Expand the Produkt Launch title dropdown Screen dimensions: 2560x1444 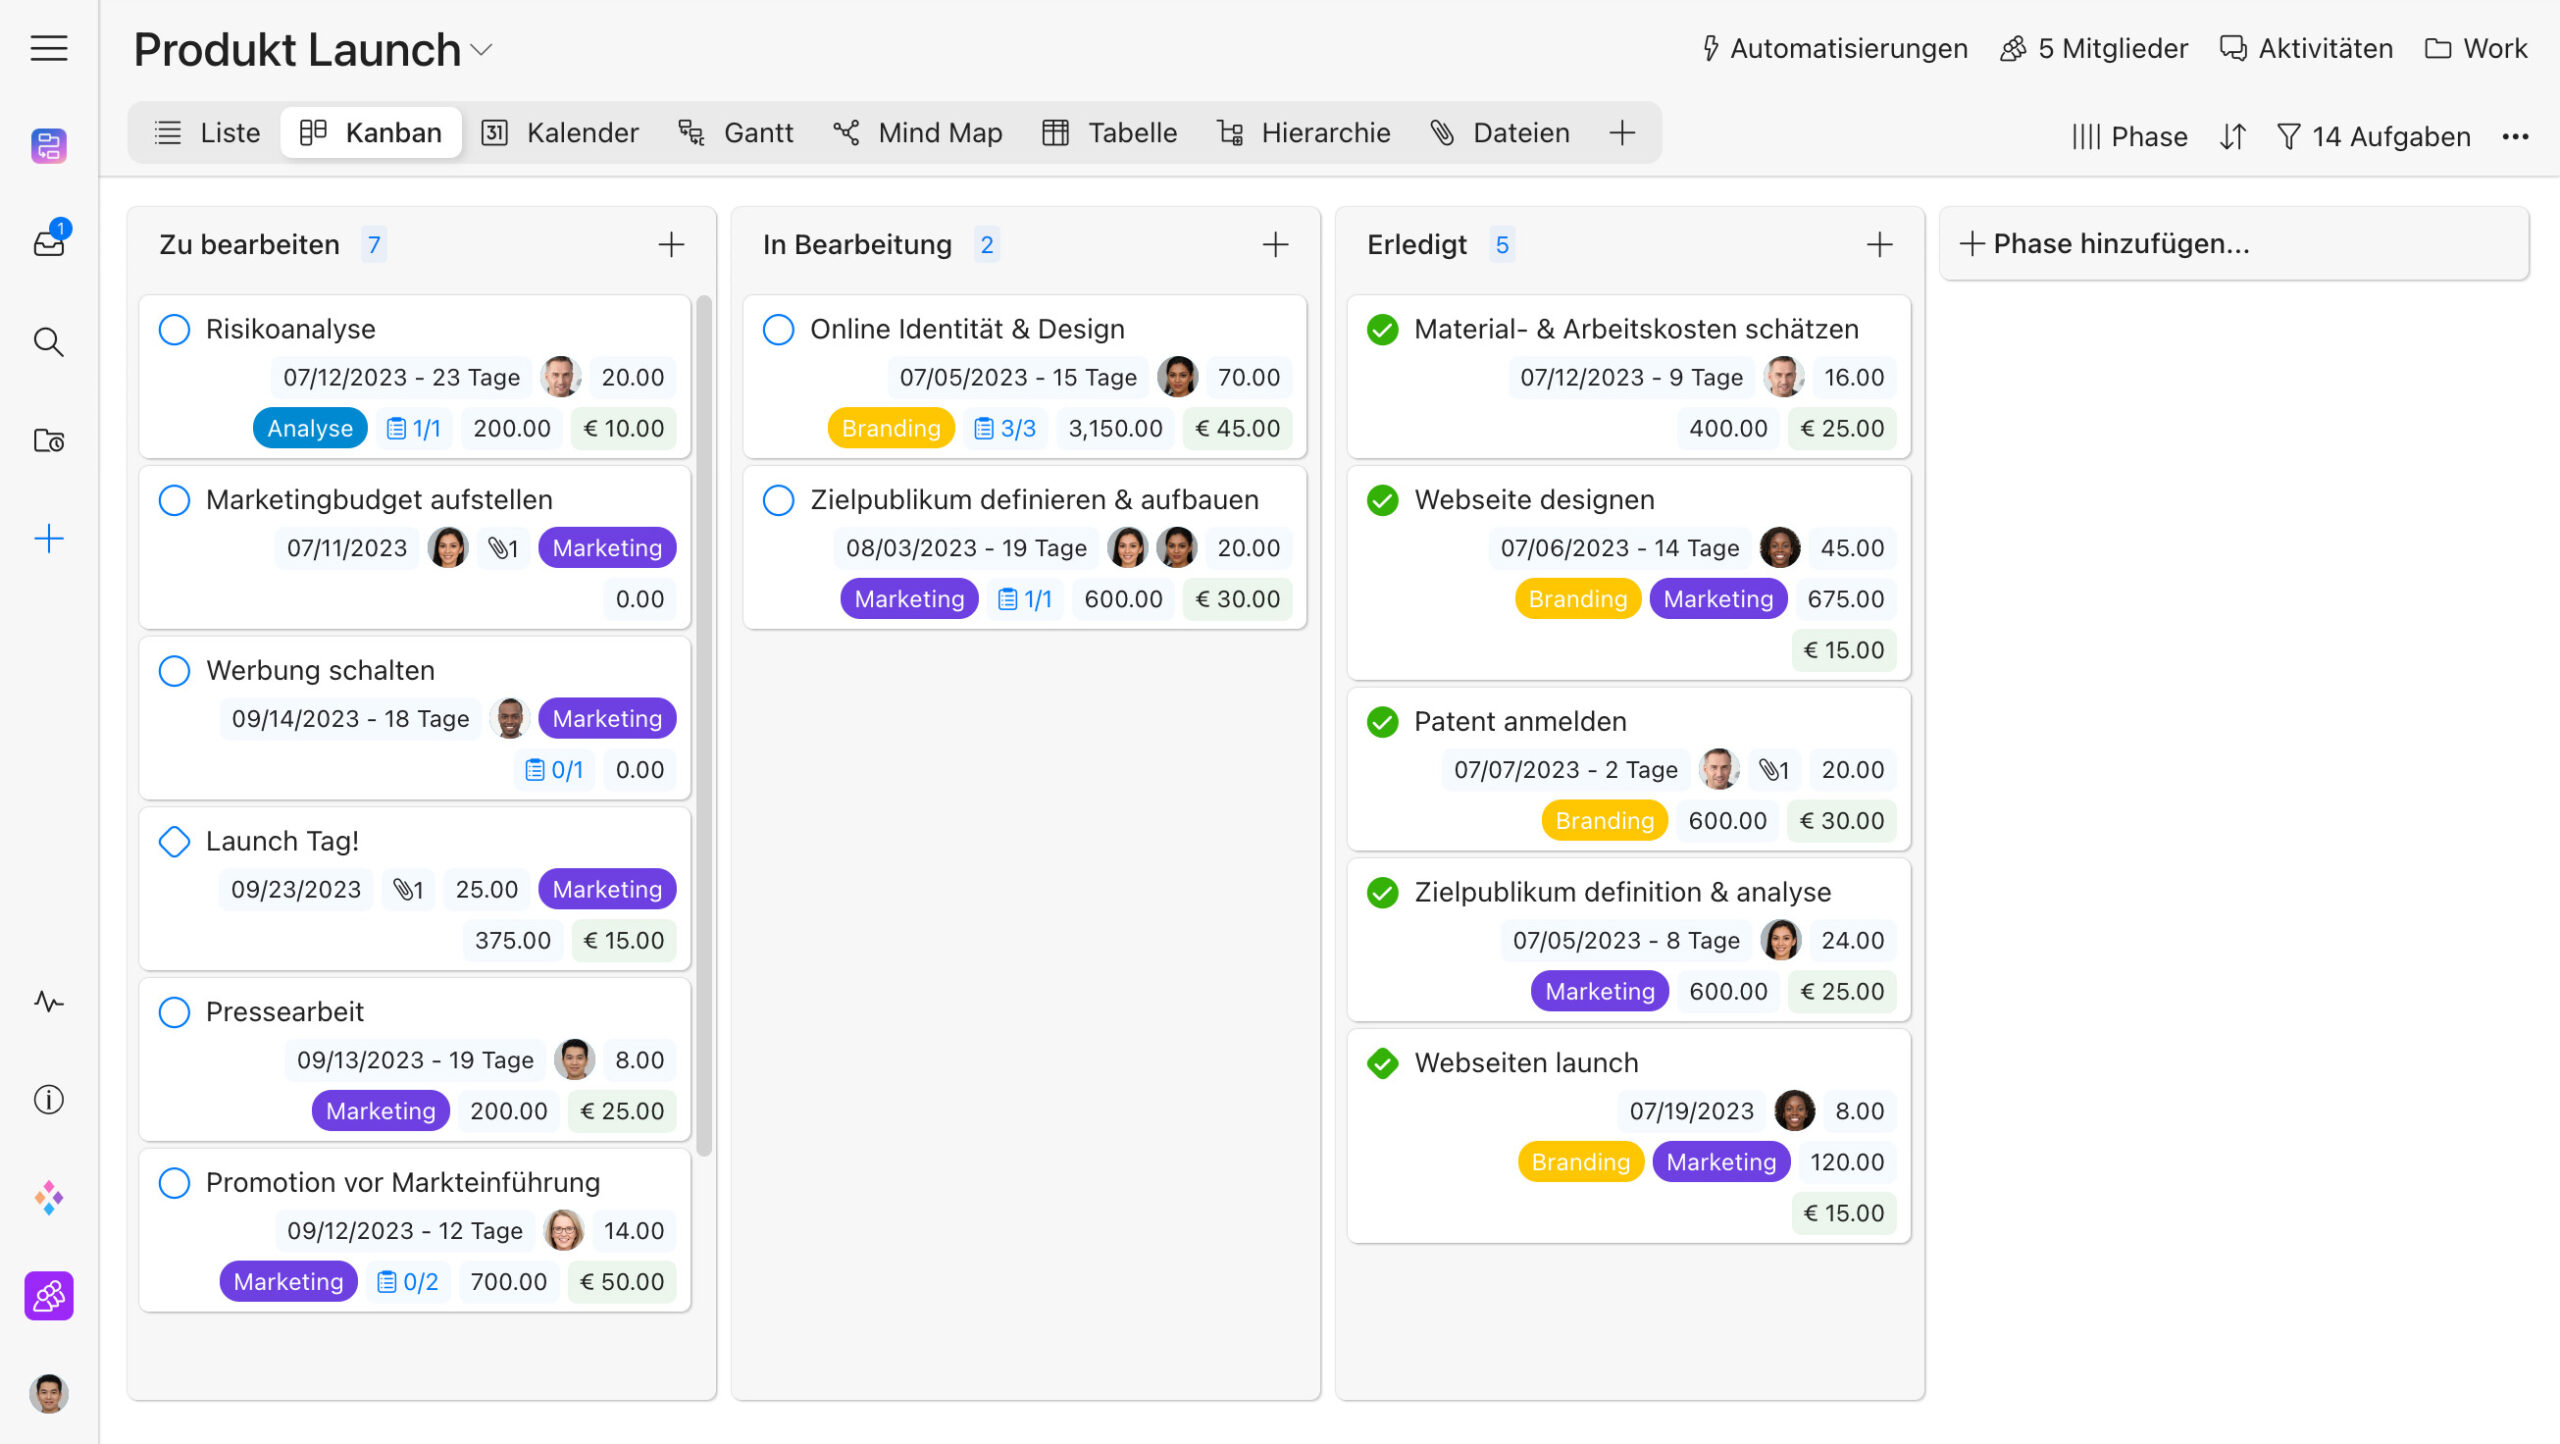tap(482, 50)
